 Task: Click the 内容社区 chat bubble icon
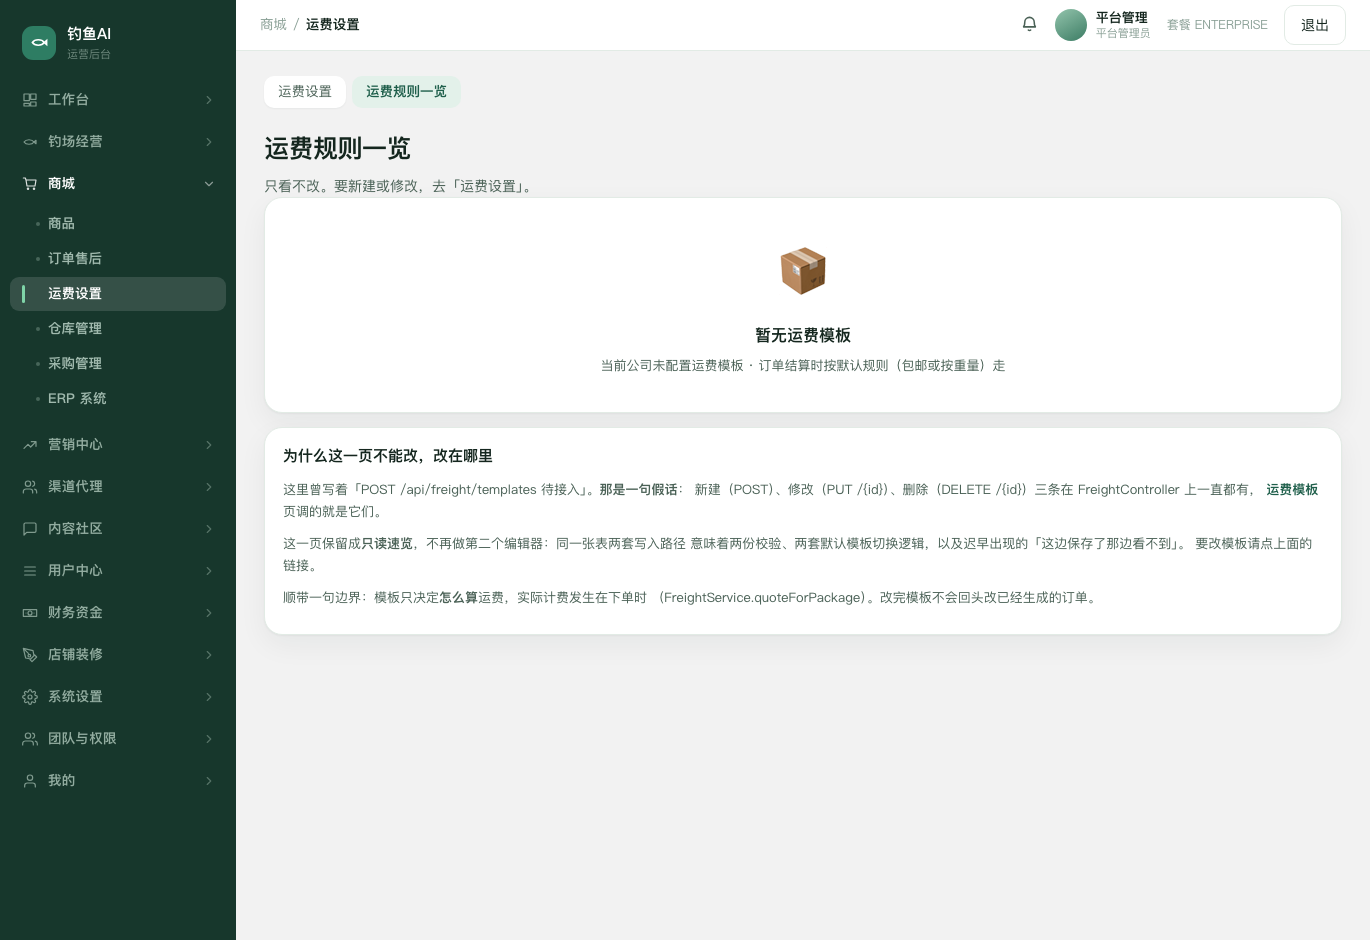coord(30,529)
